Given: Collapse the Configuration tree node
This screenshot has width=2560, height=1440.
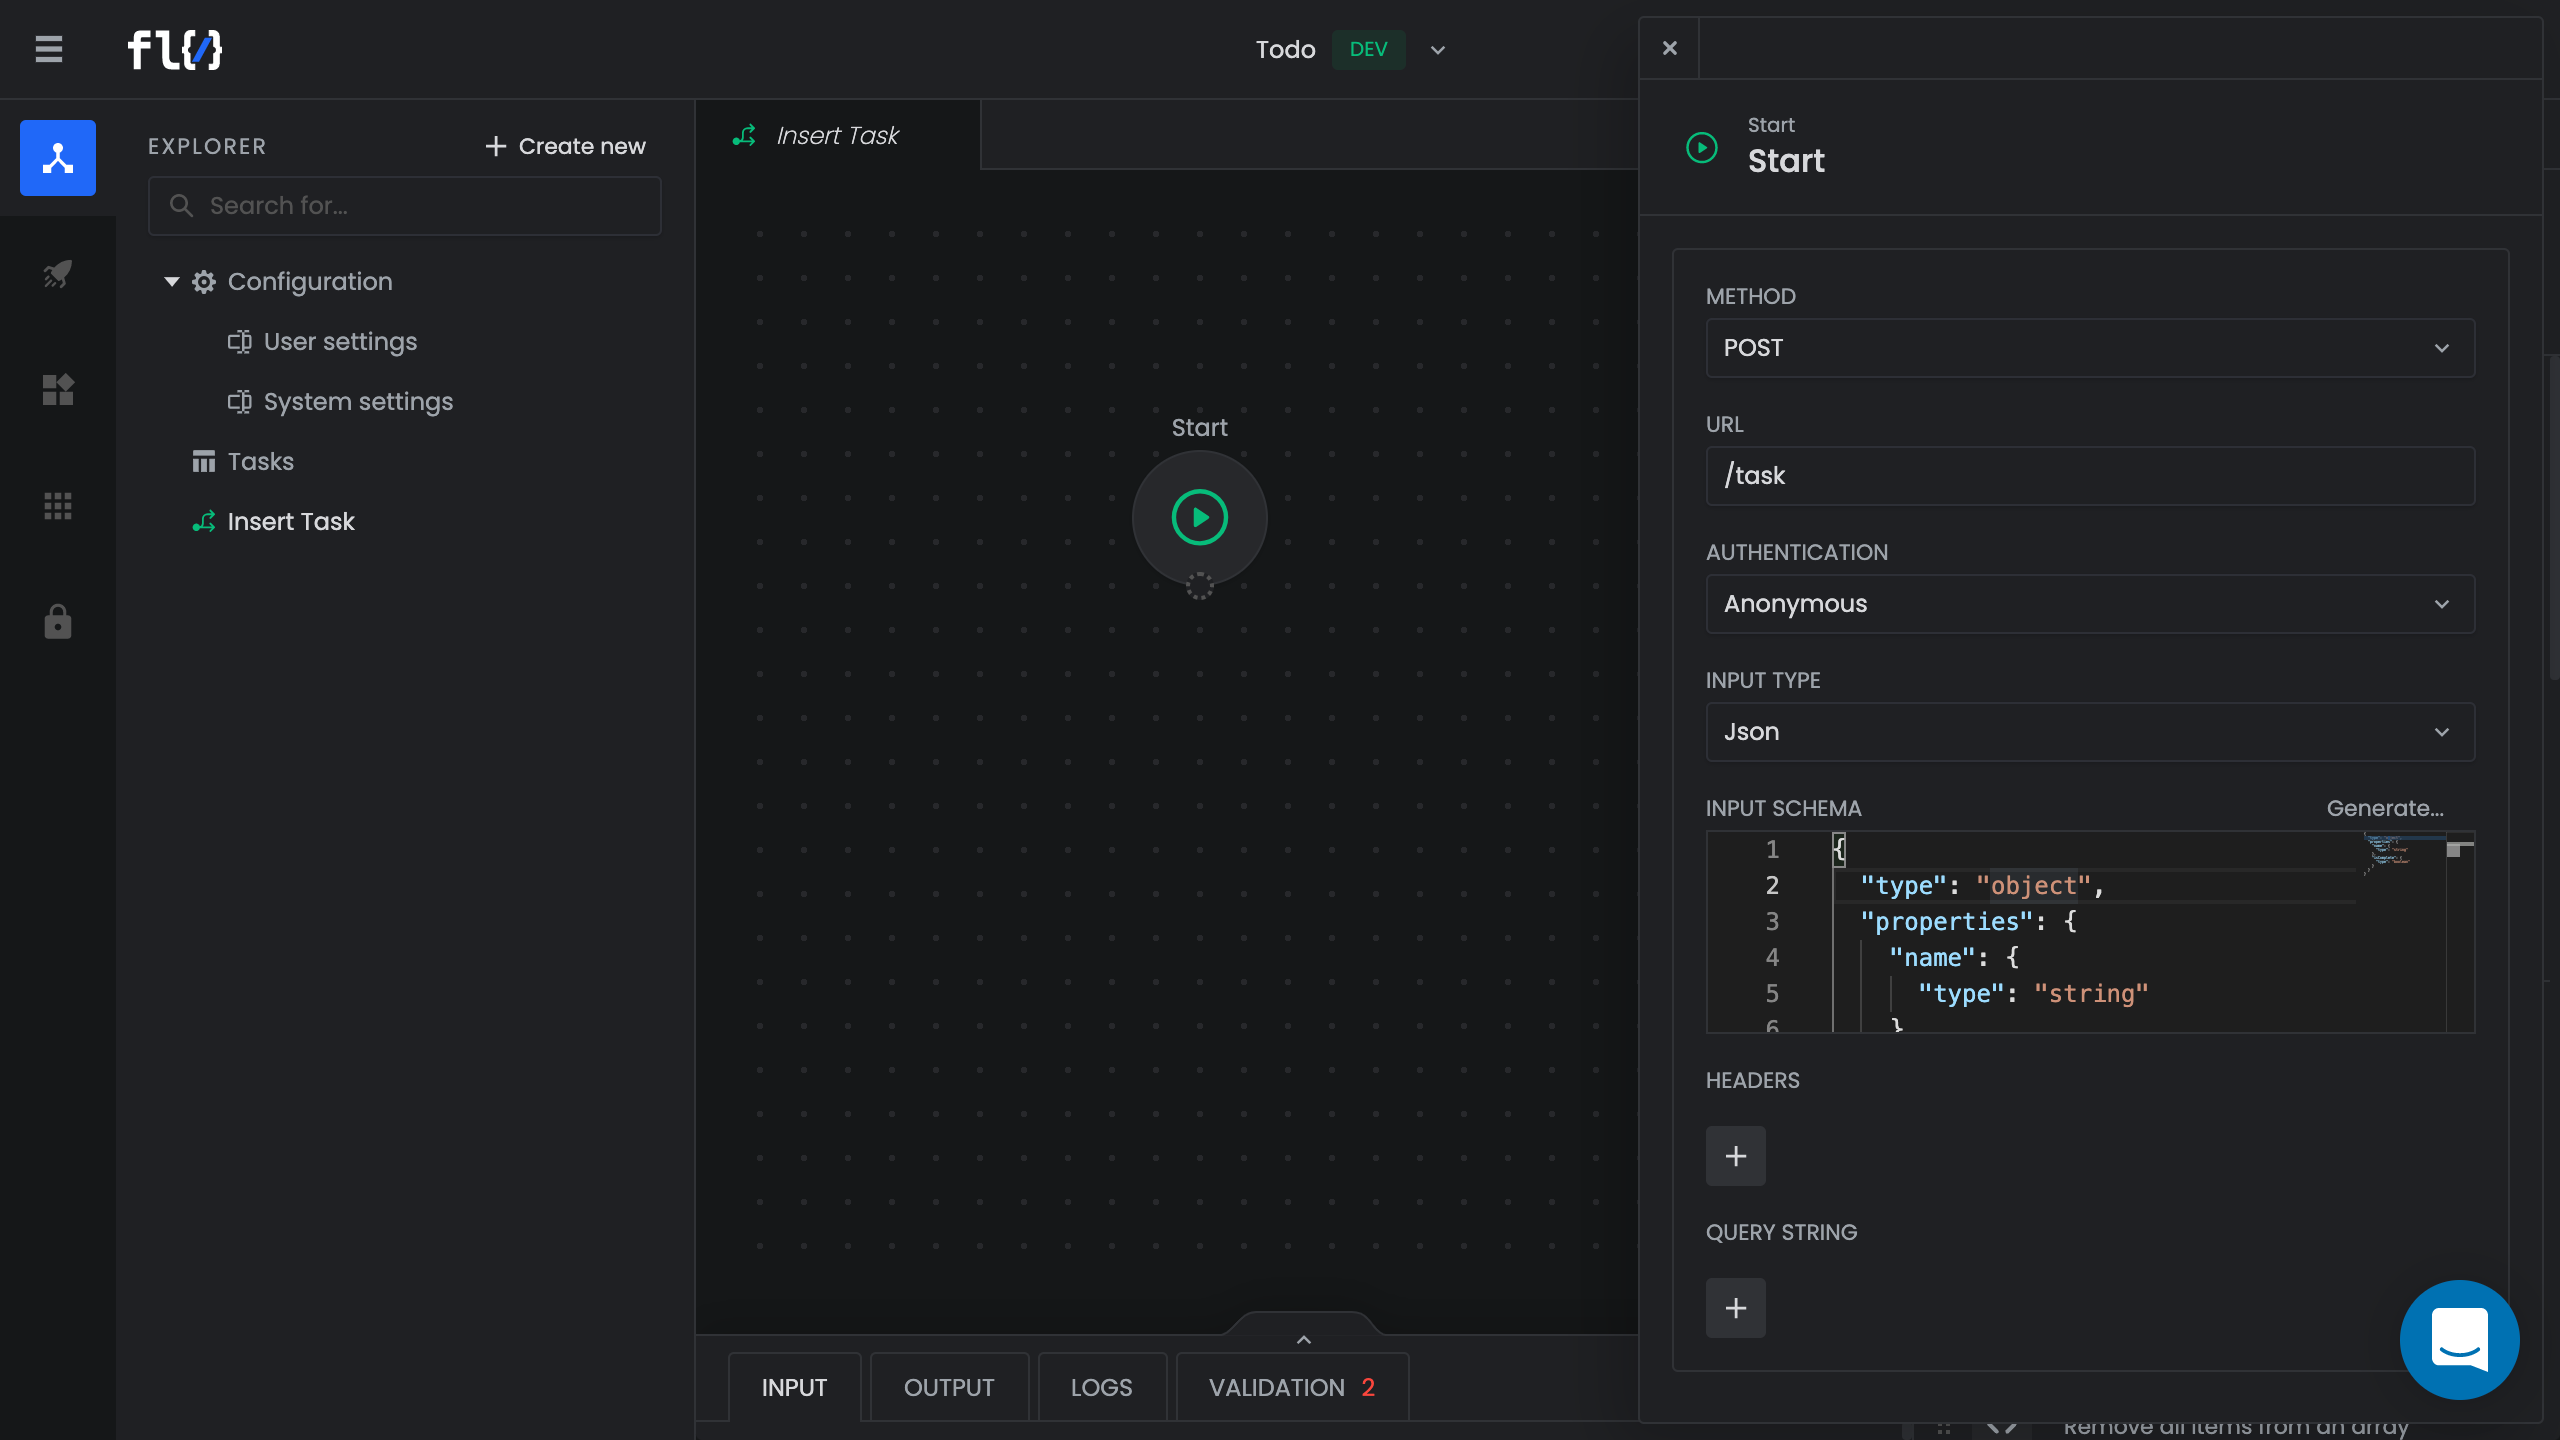Looking at the screenshot, I should point(172,282).
